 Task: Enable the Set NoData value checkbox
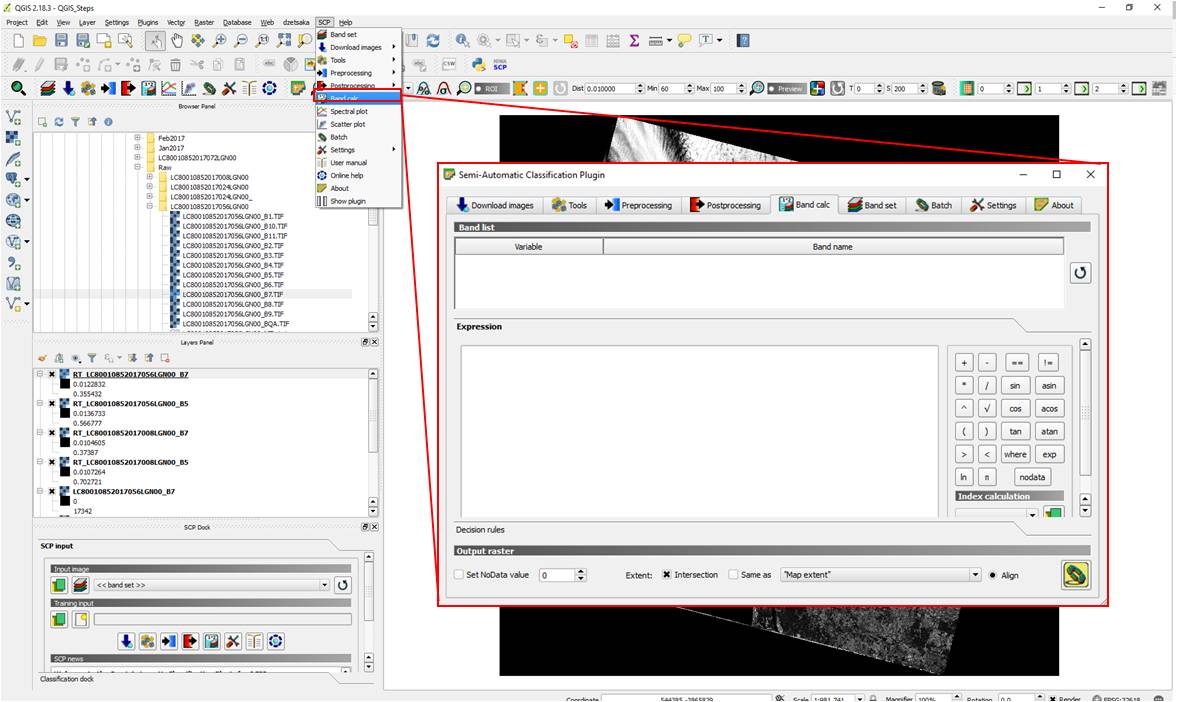(x=459, y=575)
